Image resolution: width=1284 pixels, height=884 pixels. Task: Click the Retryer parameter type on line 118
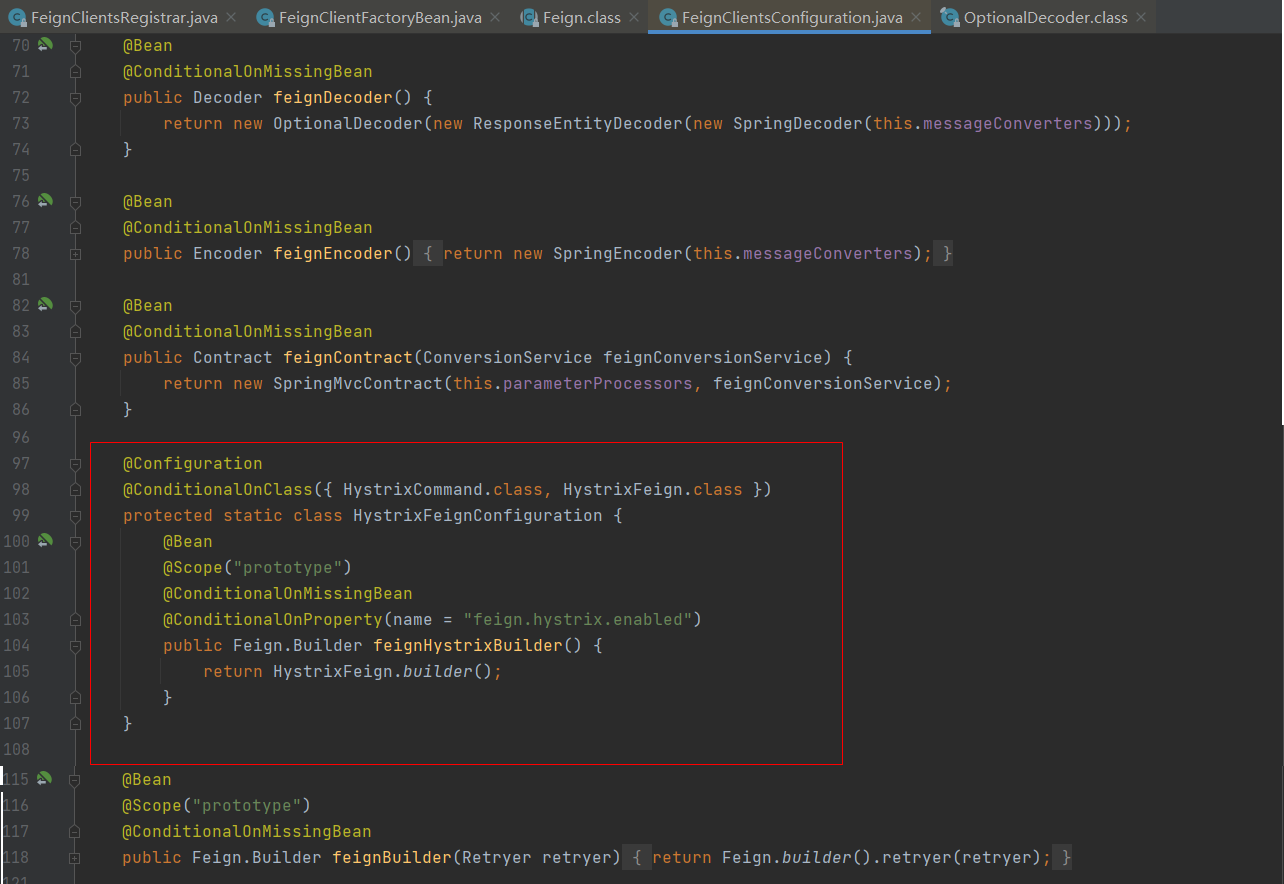coord(497,858)
